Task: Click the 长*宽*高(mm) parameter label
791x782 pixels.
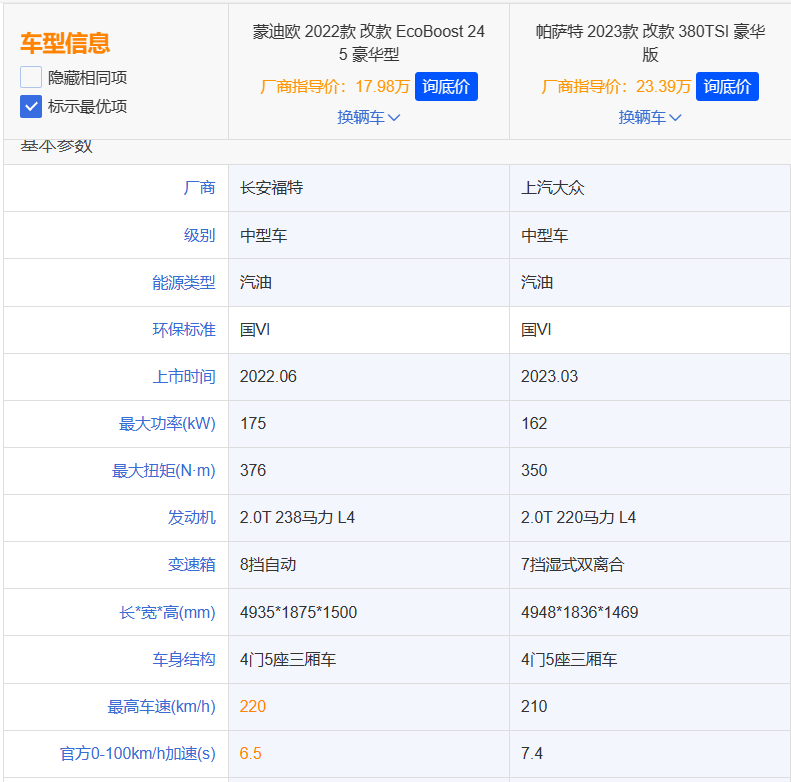Action: (167, 612)
